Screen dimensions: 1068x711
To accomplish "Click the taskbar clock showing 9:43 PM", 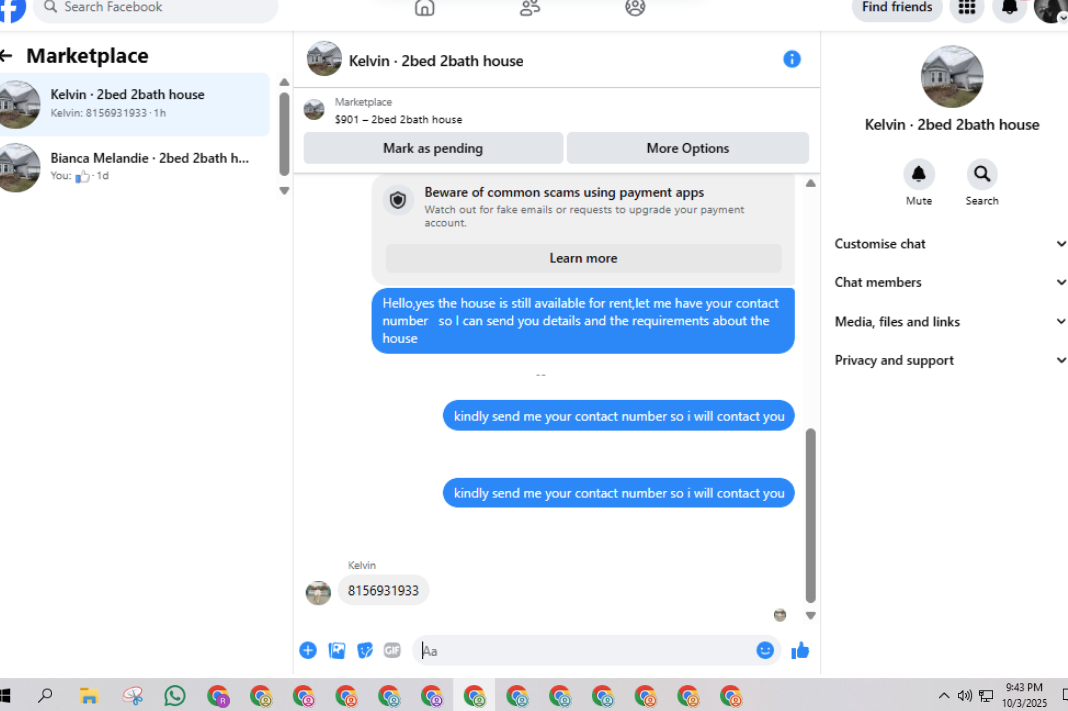I will (x=1024, y=695).
